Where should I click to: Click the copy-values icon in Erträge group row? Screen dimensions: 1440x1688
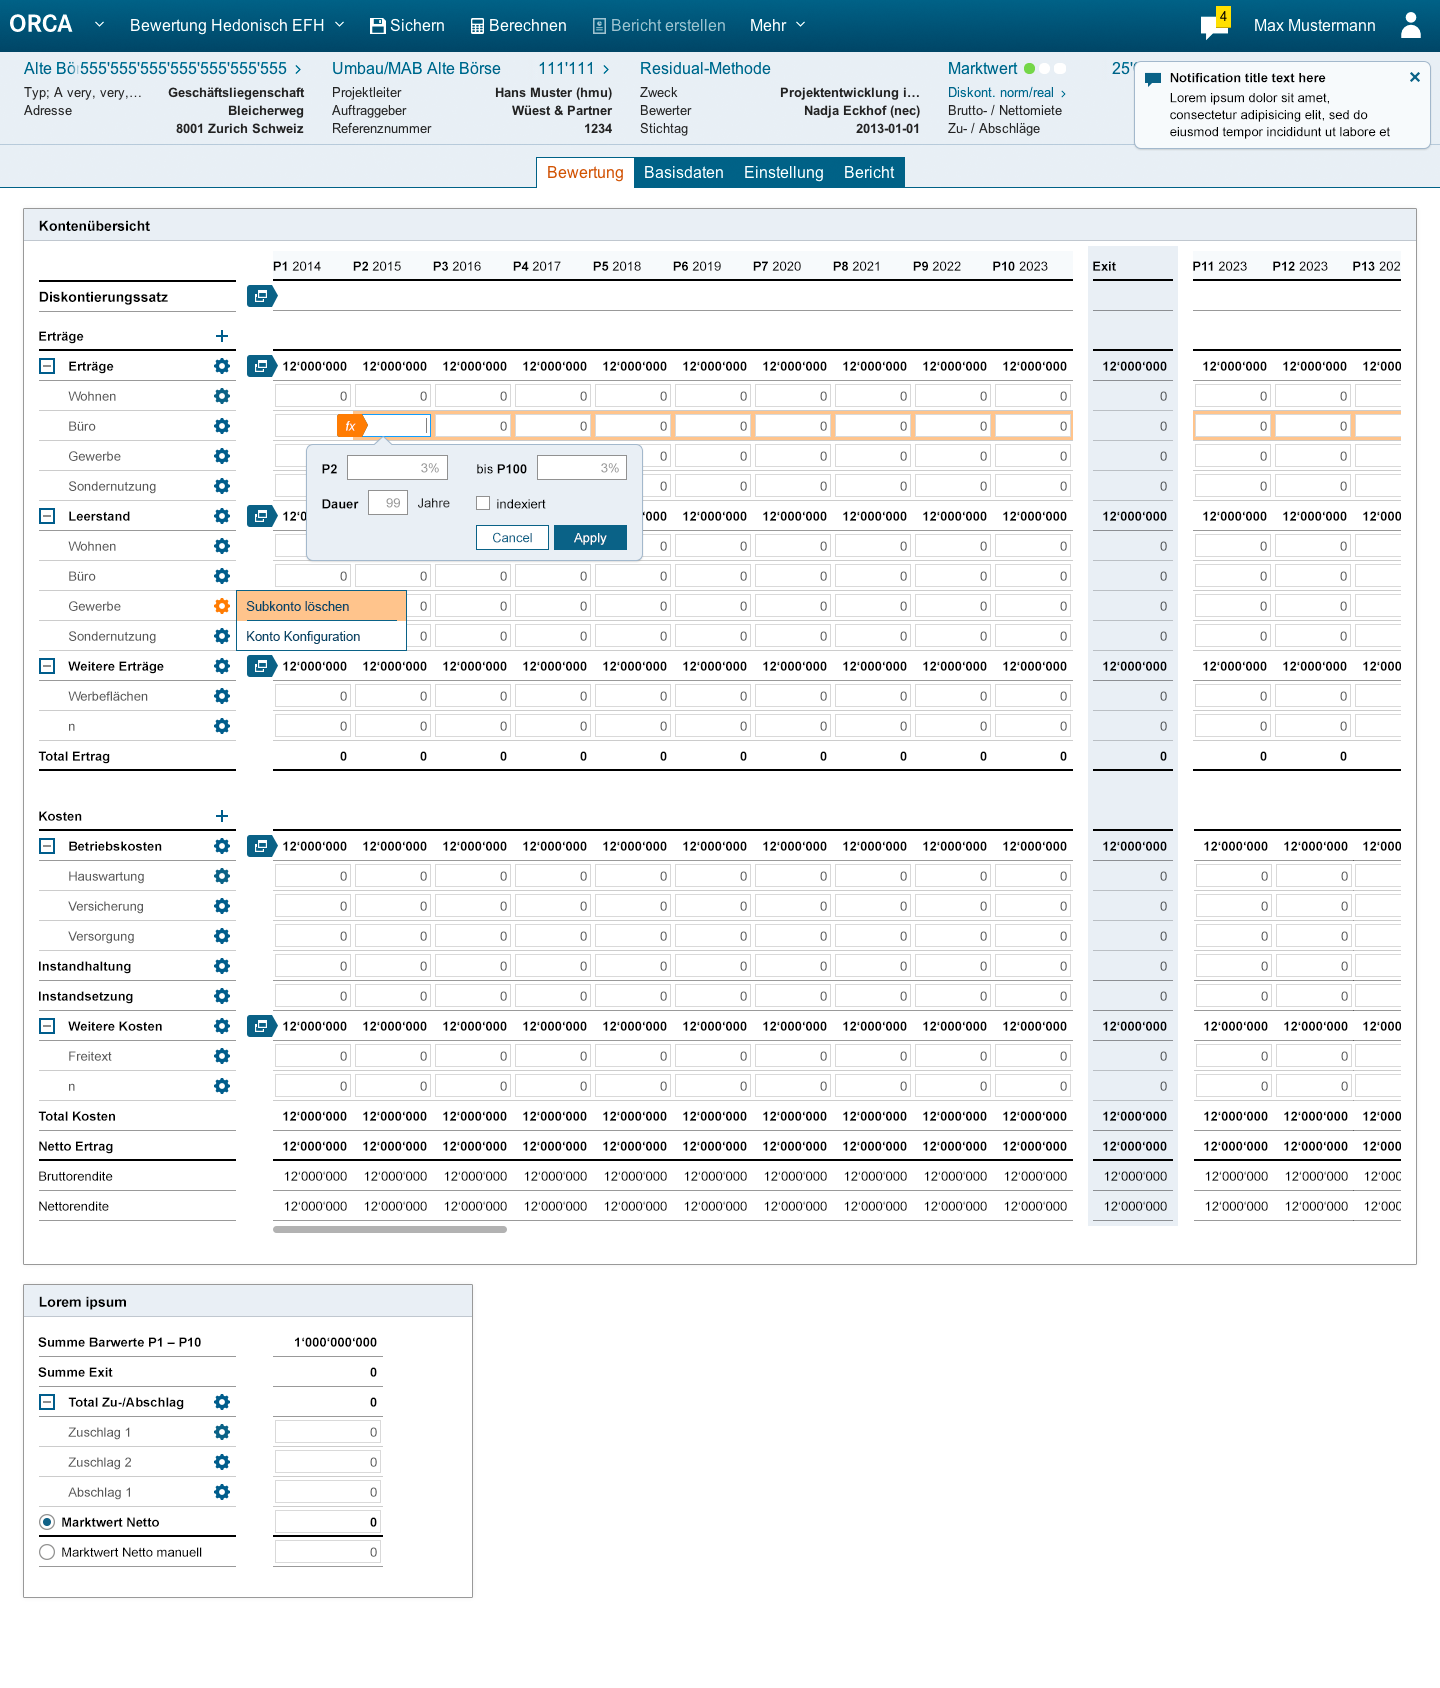coord(261,366)
